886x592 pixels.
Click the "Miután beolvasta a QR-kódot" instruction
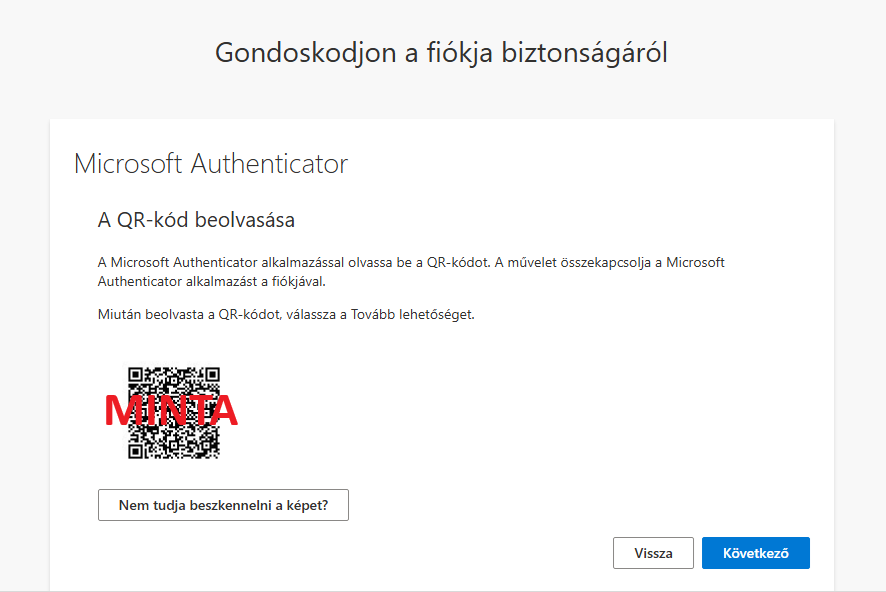click(286, 314)
